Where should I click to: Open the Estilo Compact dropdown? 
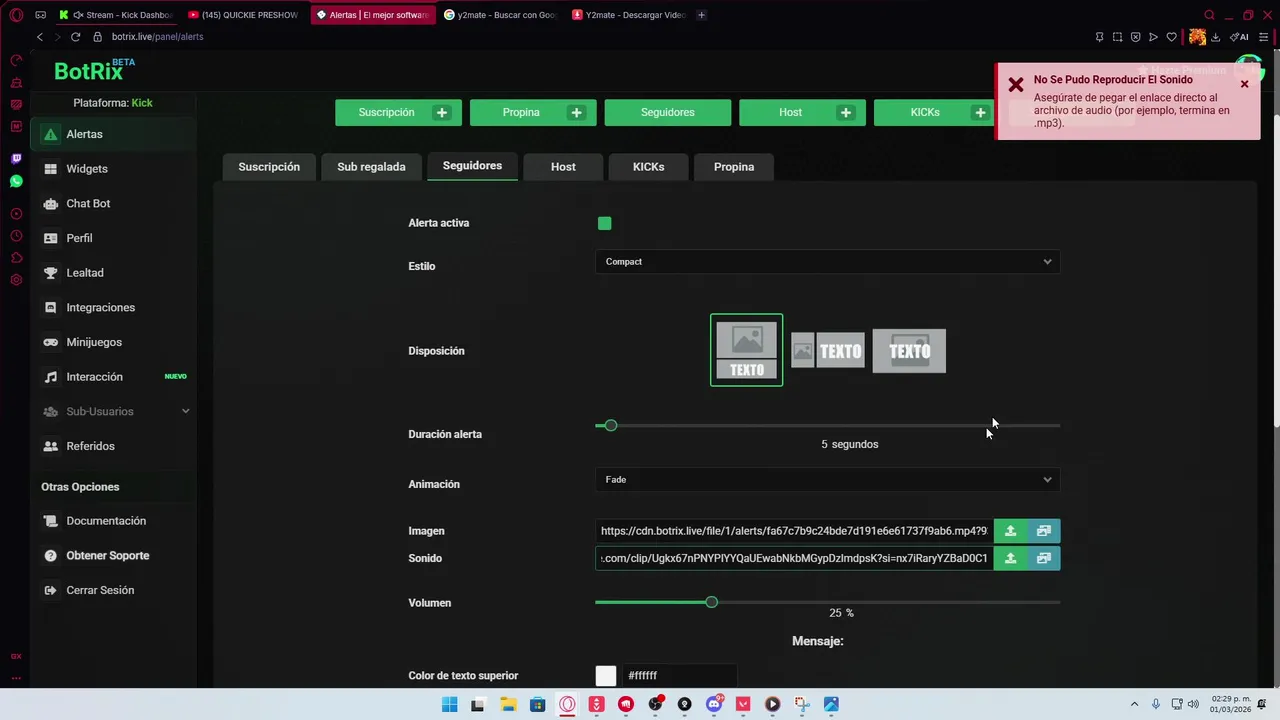click(827, 262)
